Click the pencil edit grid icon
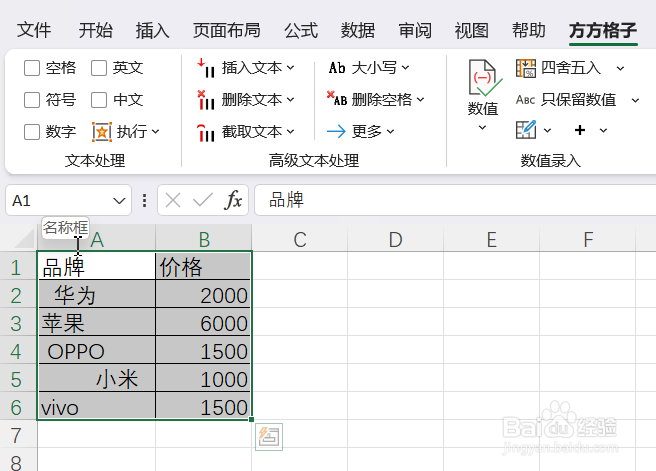The width and height of the screenshot is (656, 471). coord(526,130)
